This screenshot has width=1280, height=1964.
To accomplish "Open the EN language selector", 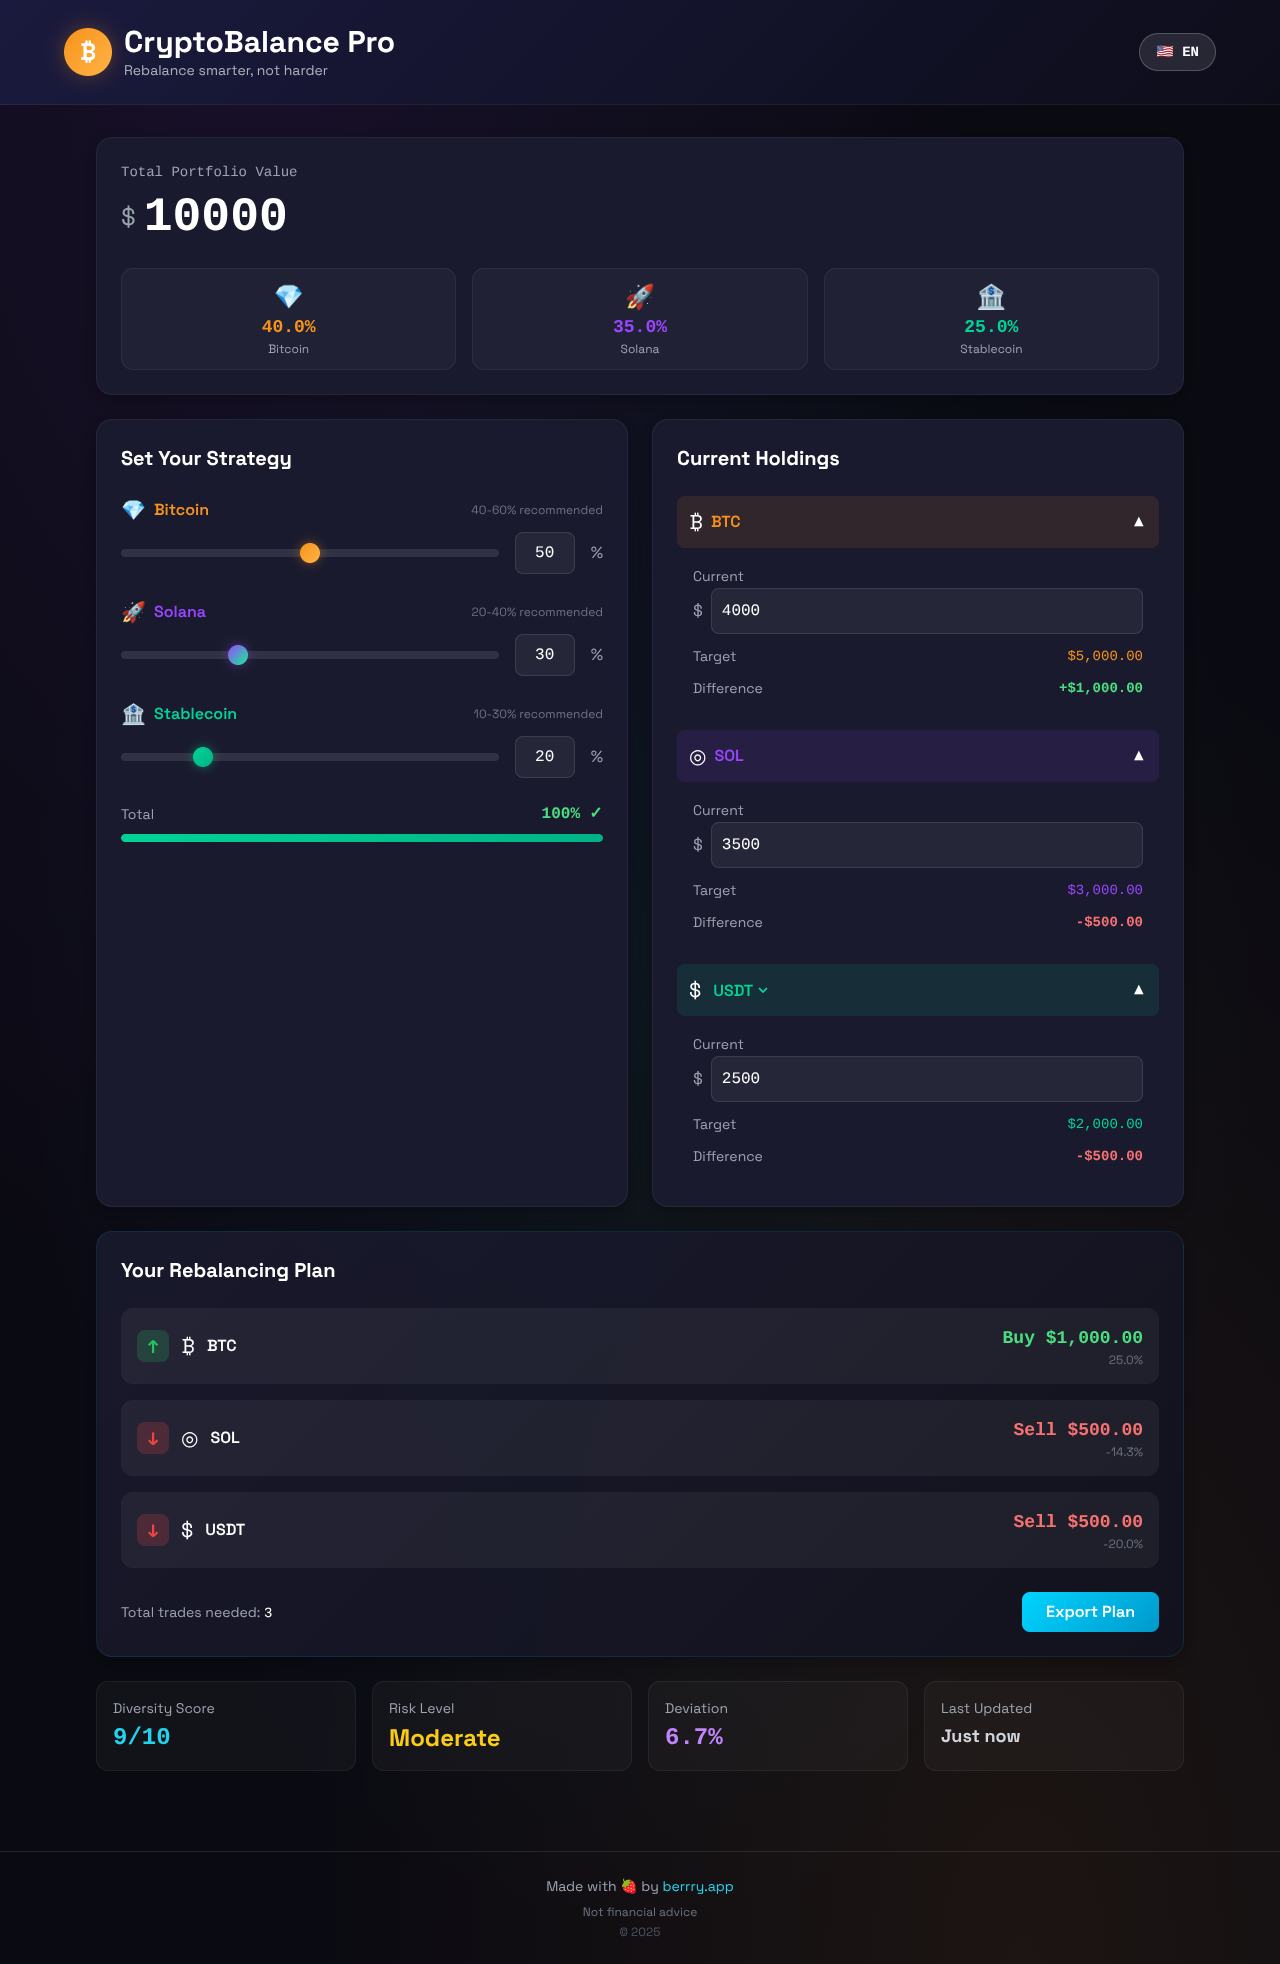I will [x=1177, y=52].
